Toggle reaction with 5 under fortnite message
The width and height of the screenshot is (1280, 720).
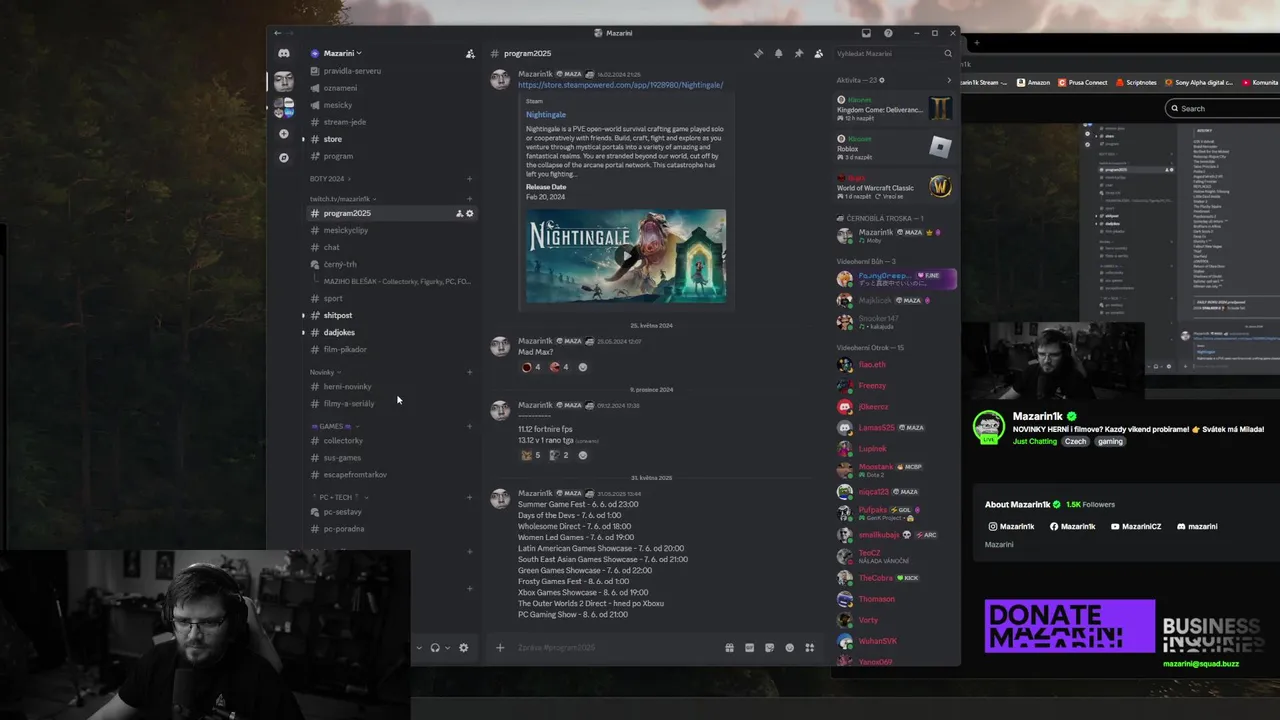[531, 455]
